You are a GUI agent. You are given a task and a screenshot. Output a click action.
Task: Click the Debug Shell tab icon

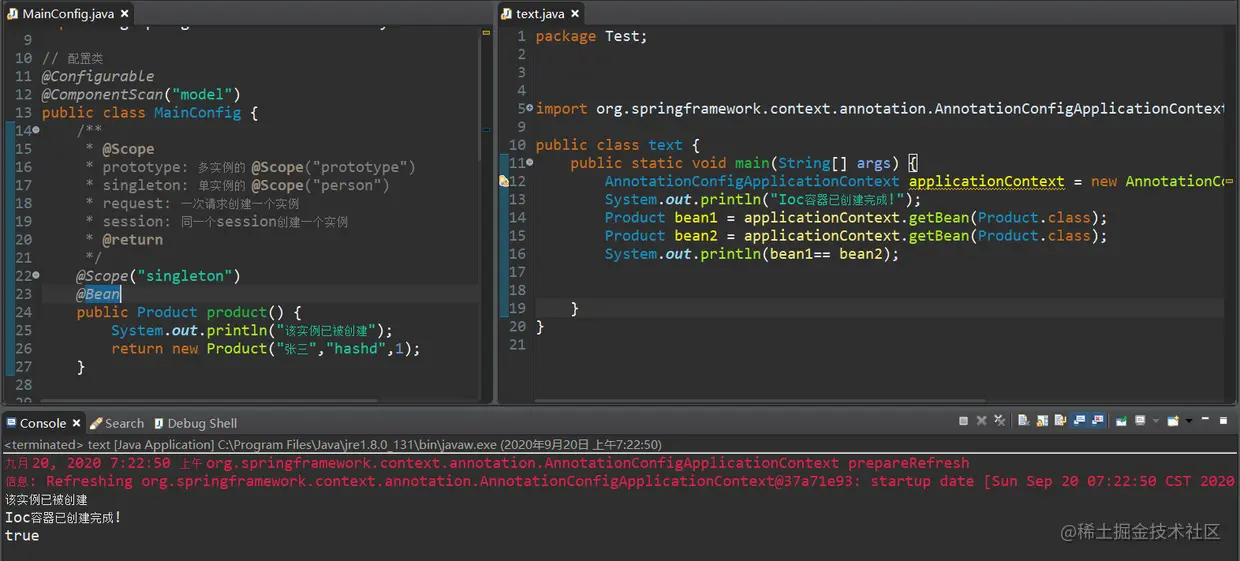click(x=158, y=423)
